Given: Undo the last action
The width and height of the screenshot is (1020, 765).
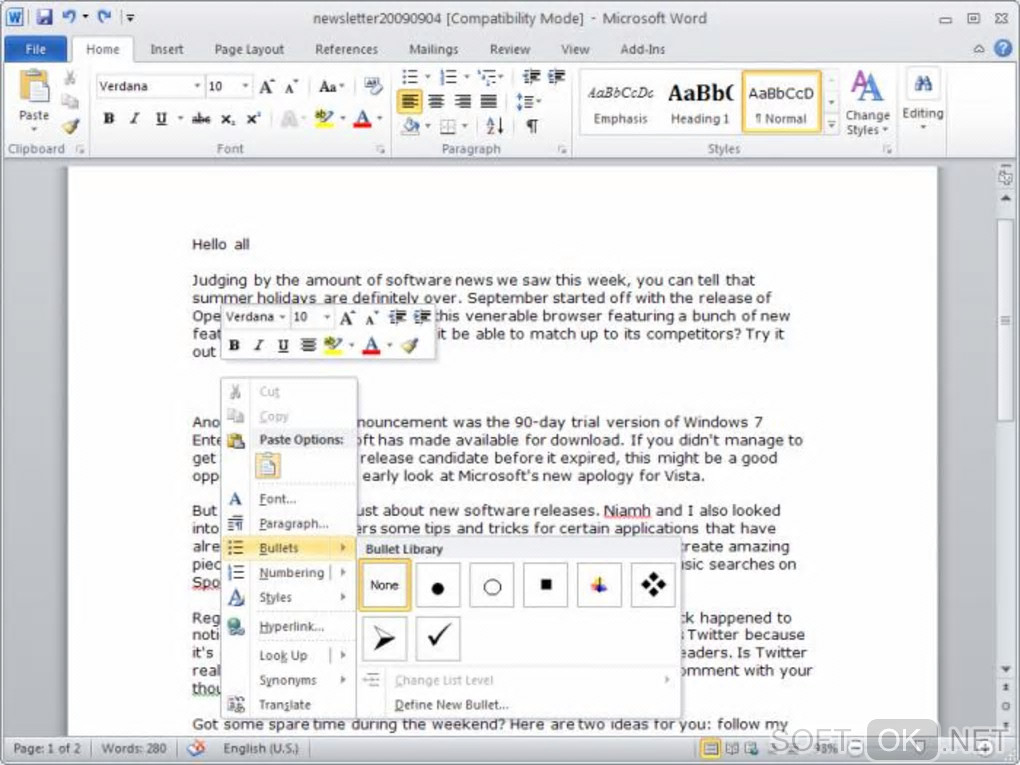Looking at the screenshot, I should [69, 17].
